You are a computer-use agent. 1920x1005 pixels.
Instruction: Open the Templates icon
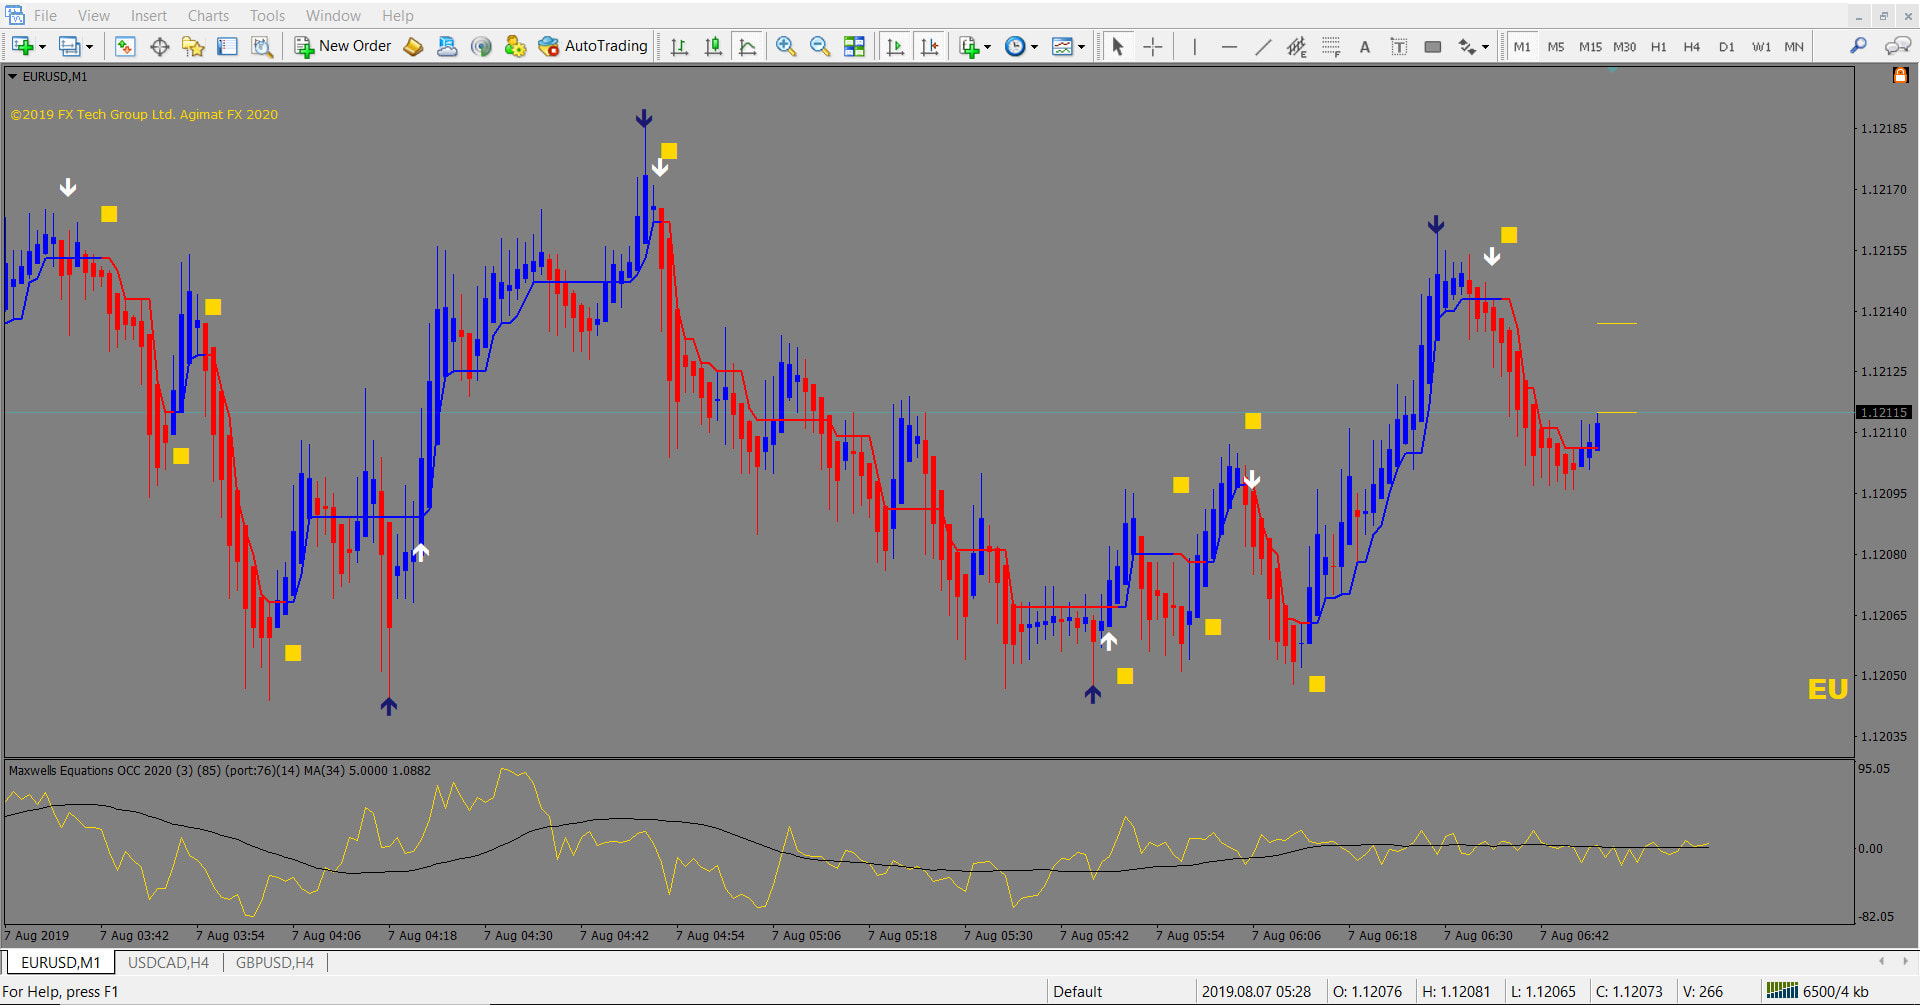point(1062,46)
